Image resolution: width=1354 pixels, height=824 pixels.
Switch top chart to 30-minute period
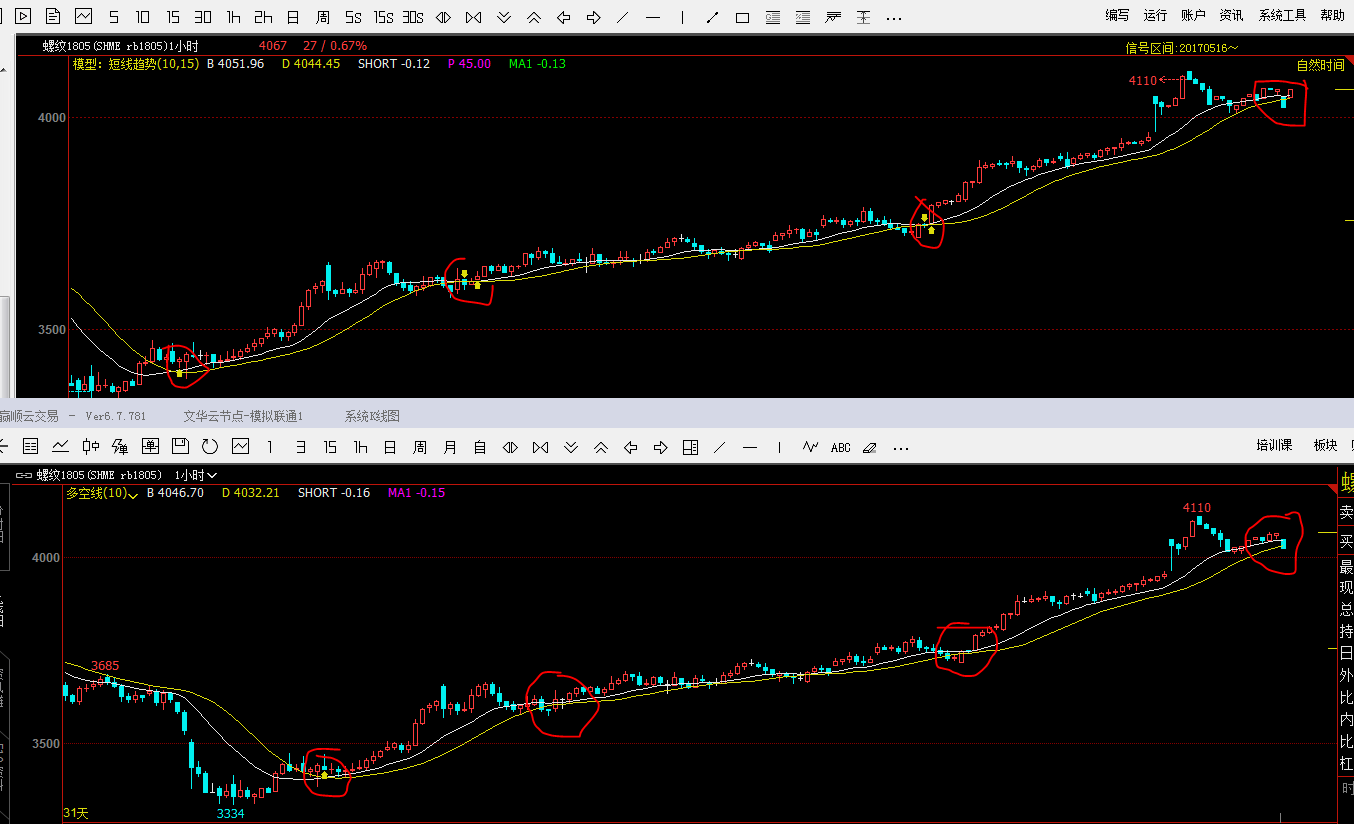[203, 17]
